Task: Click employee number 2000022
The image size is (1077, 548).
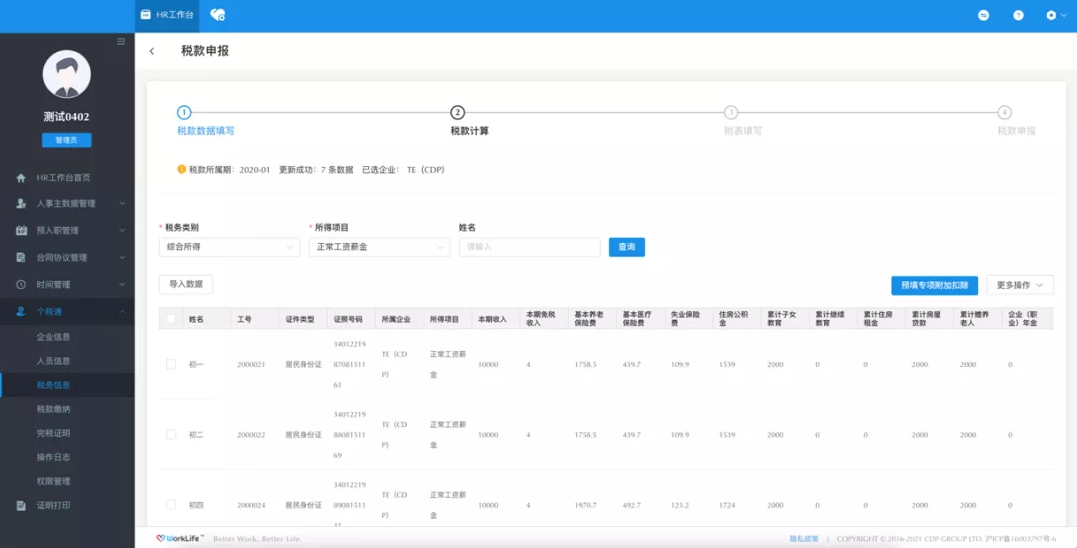Action: pyautogui.click(x=251, y=435)
